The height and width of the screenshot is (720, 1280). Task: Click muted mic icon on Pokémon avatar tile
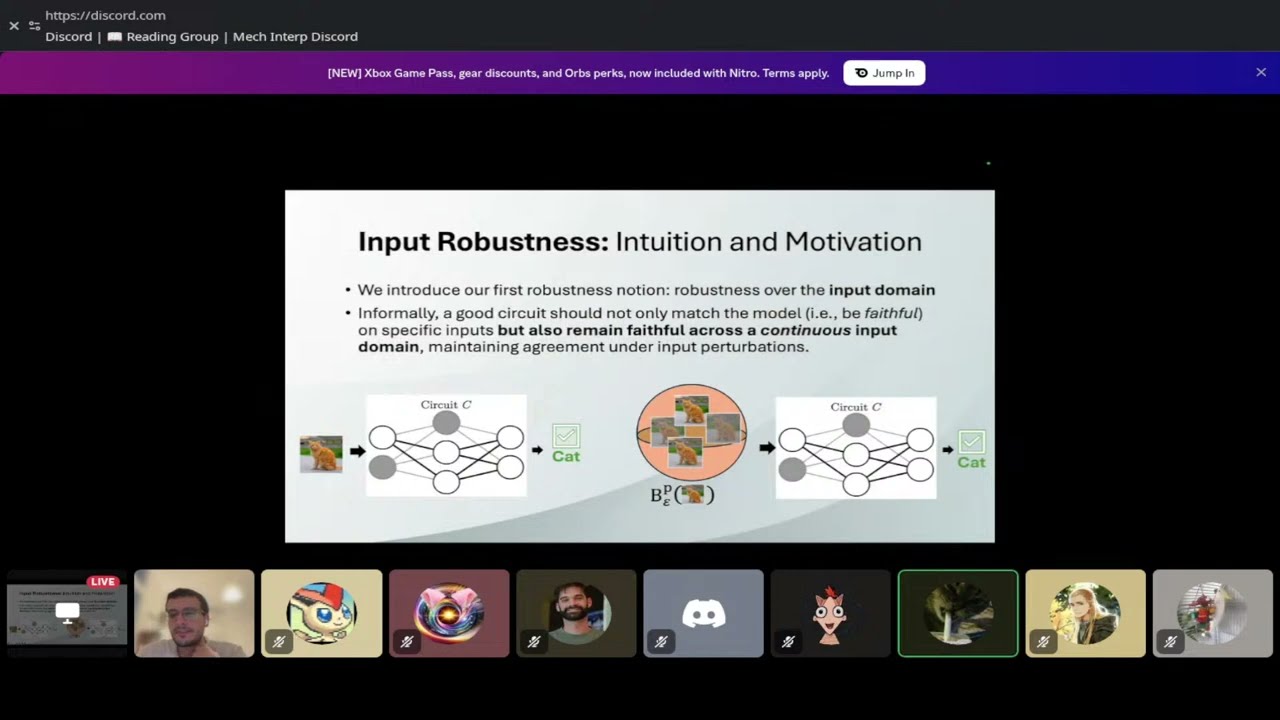tap(279, 641)
